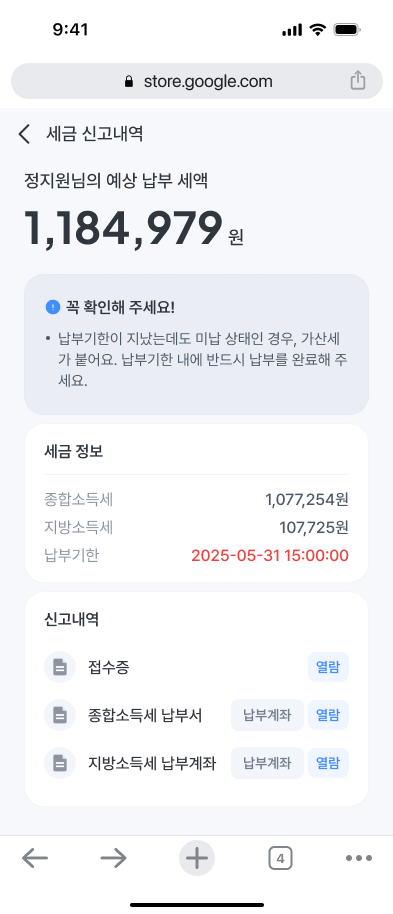This screenshot has height=914, width=393.
Task: Tap the share icon in address bar
Action: 357,80
